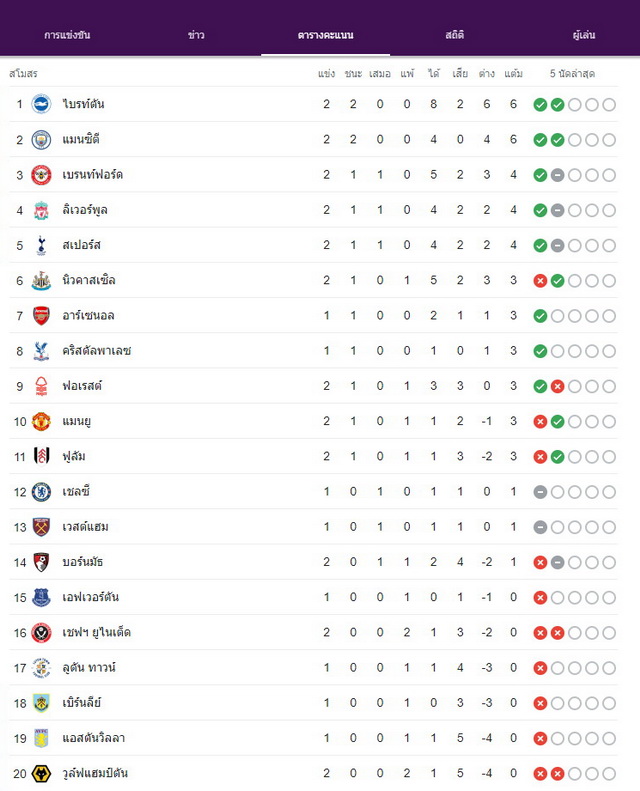The image size is (640, 791).
Task: Click the Brighton club crest icon
Action: tap(41, 104)
